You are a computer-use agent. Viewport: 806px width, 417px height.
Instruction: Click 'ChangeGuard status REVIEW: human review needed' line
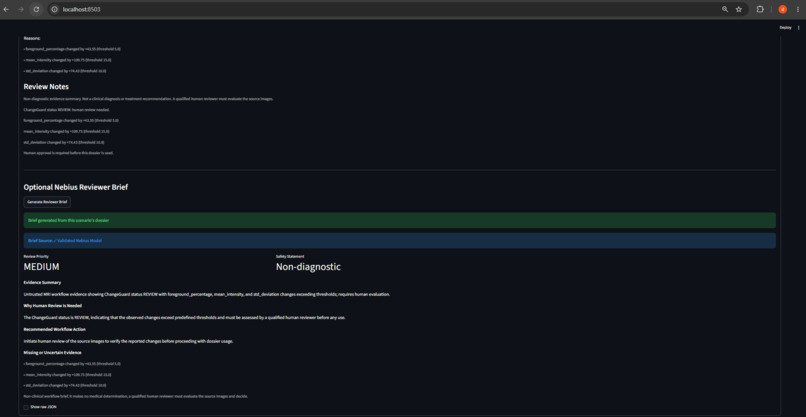[x=66, y=110]
